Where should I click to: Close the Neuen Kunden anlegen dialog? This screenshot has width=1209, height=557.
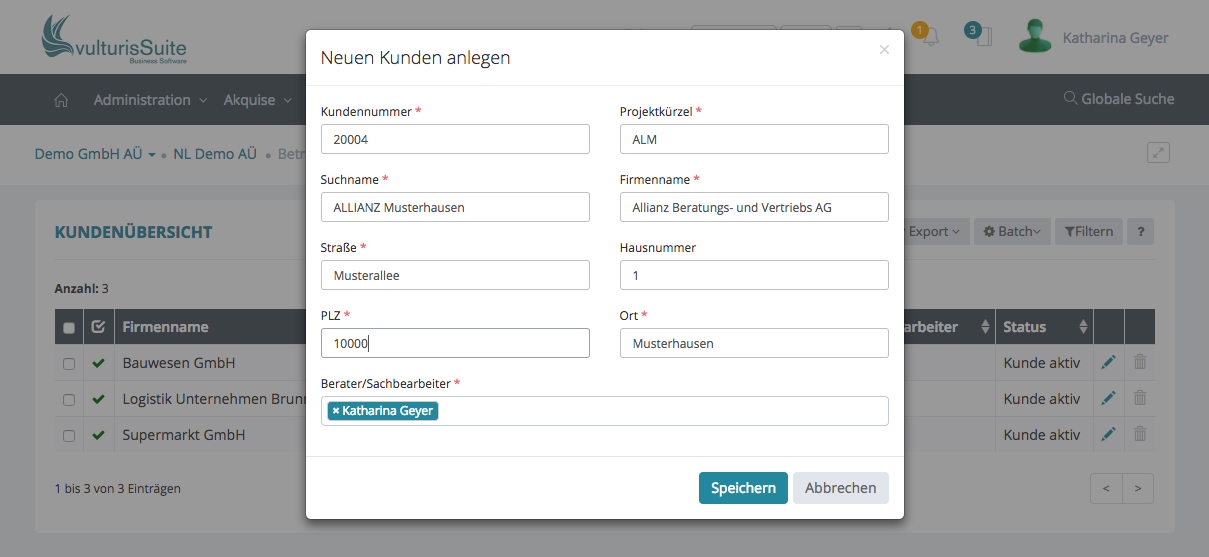(884, 50)
